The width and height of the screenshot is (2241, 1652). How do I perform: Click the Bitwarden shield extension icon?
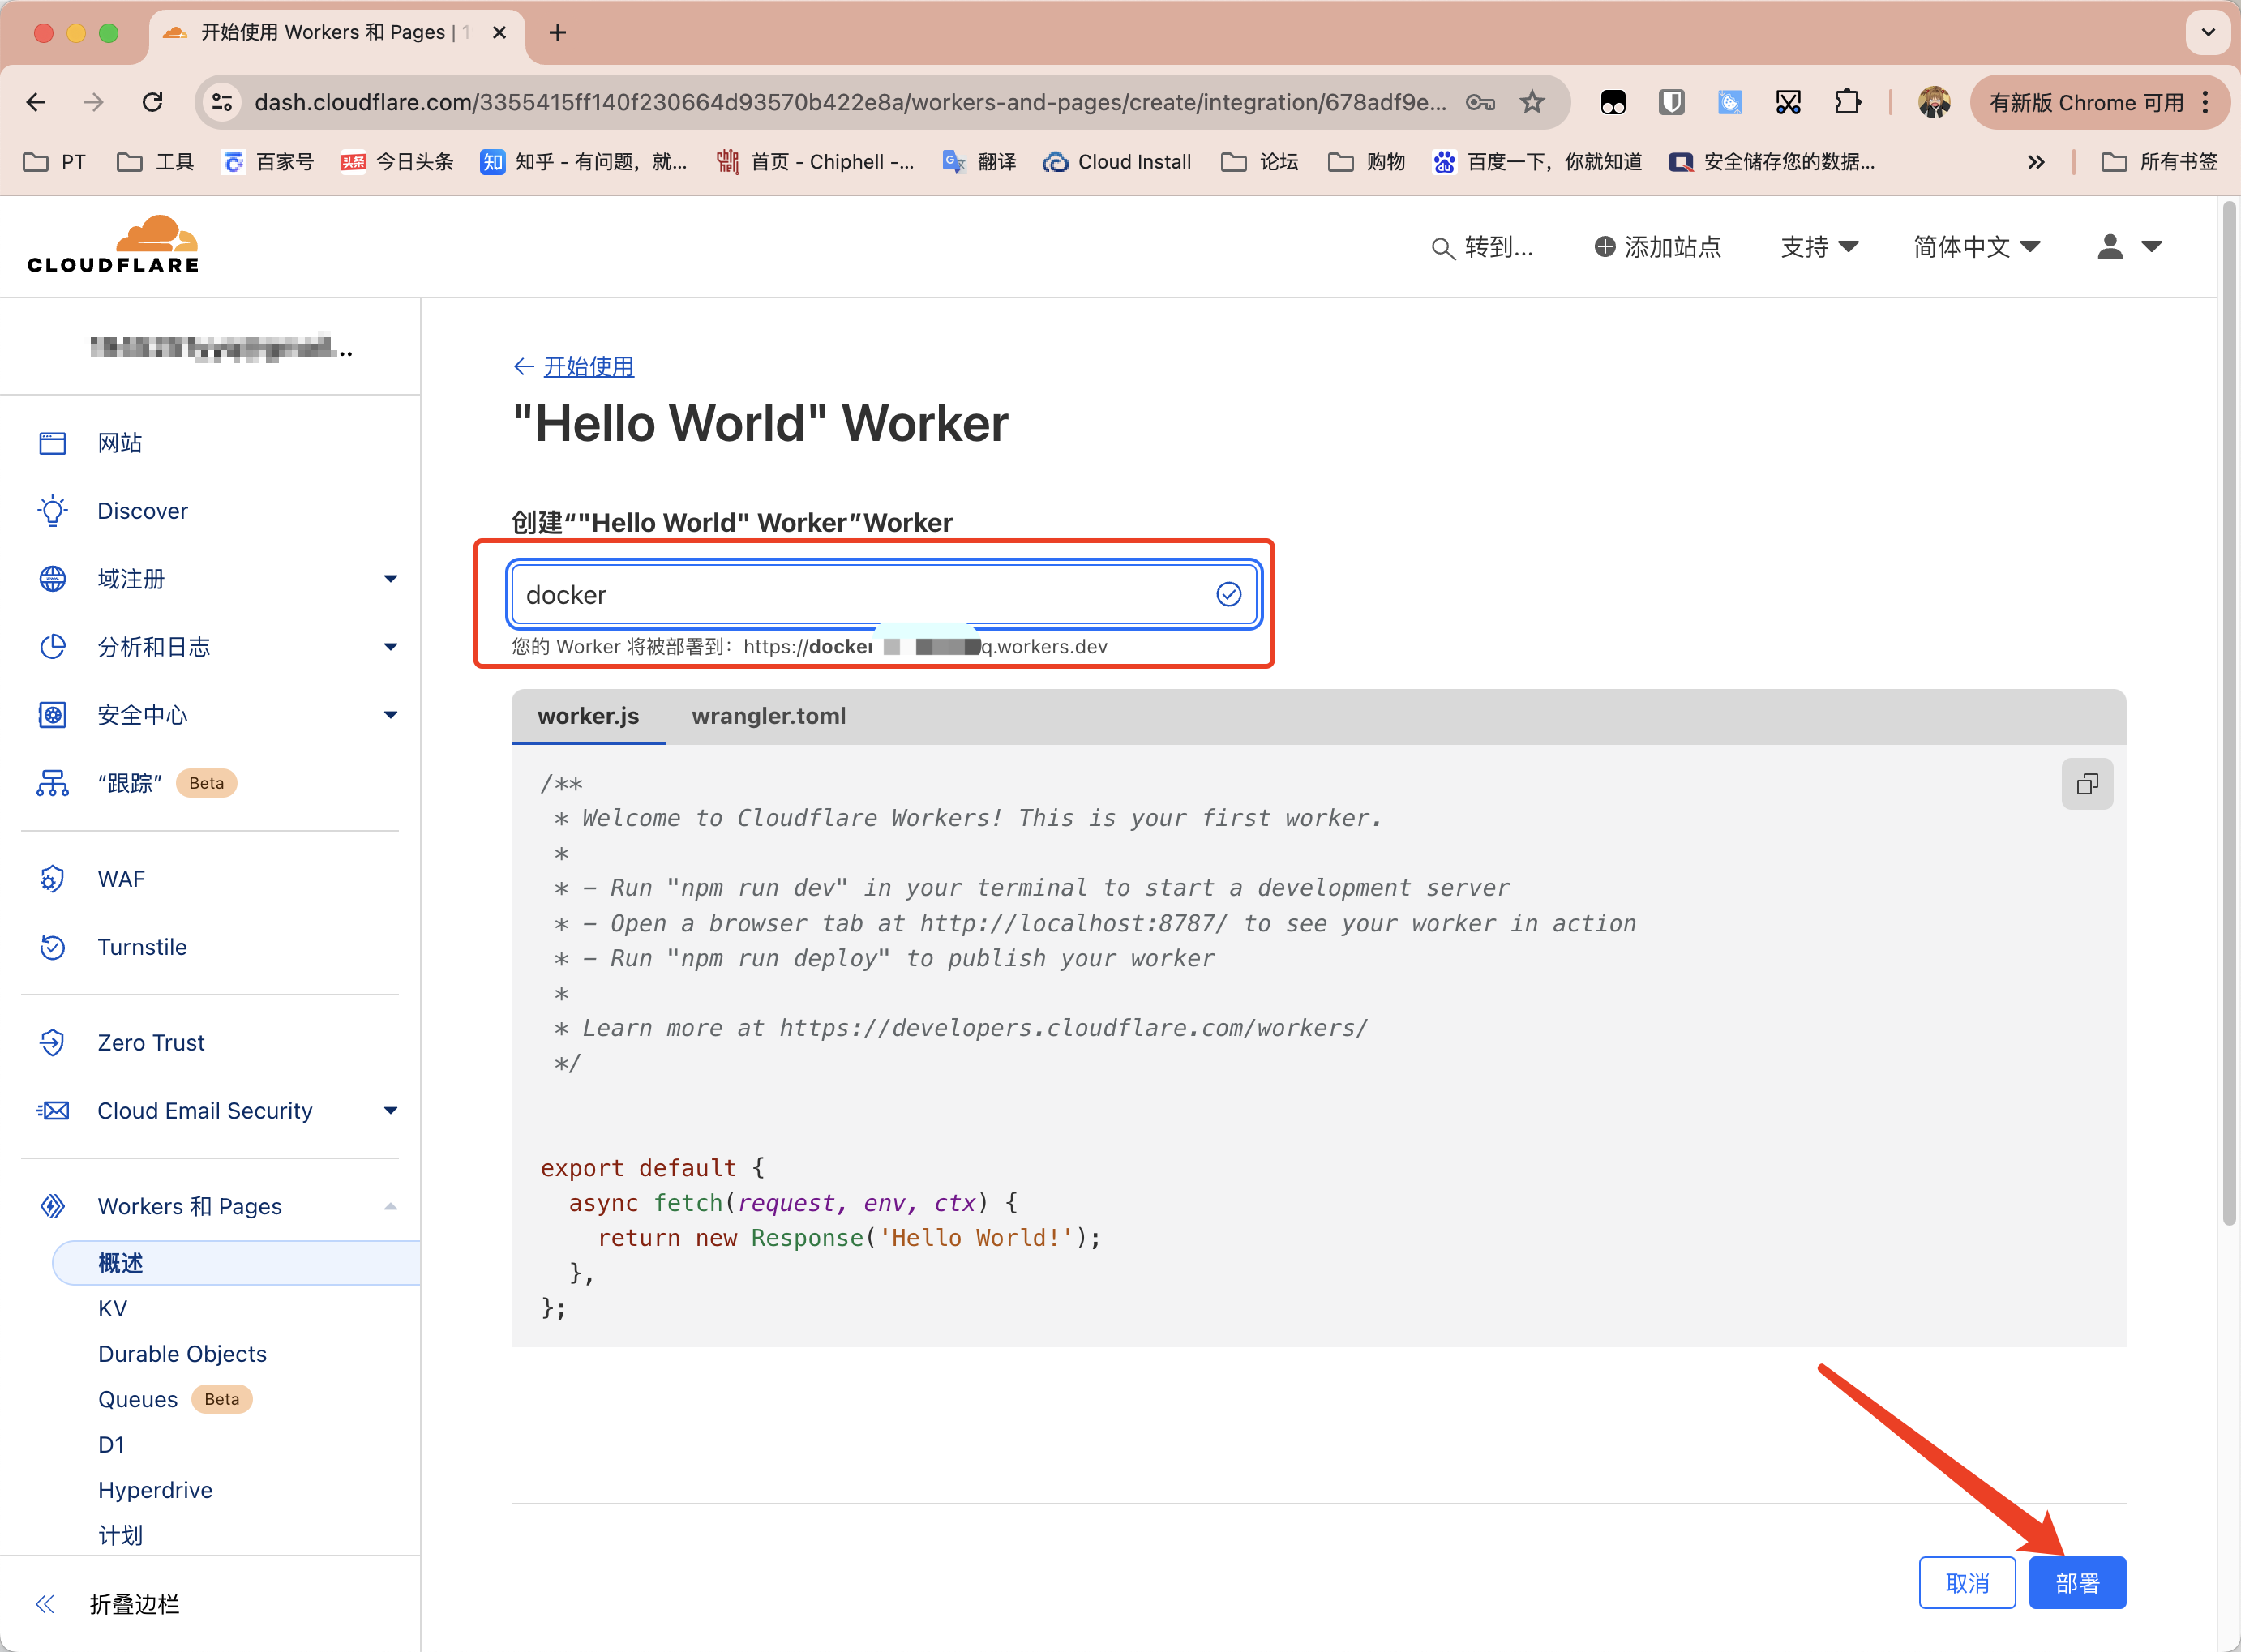1671,102
